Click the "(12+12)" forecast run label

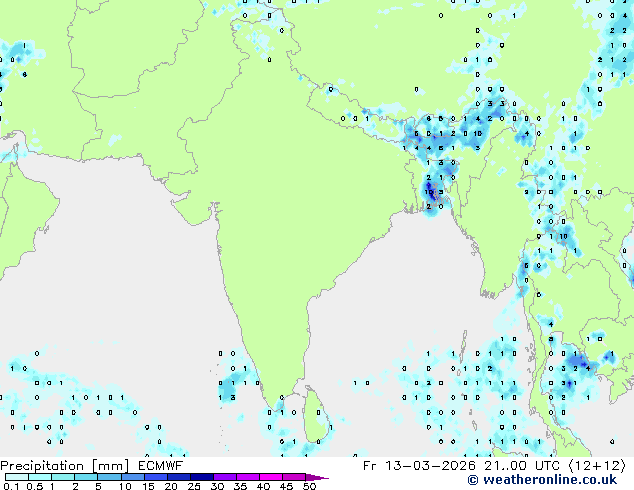(x=597, y=466)
